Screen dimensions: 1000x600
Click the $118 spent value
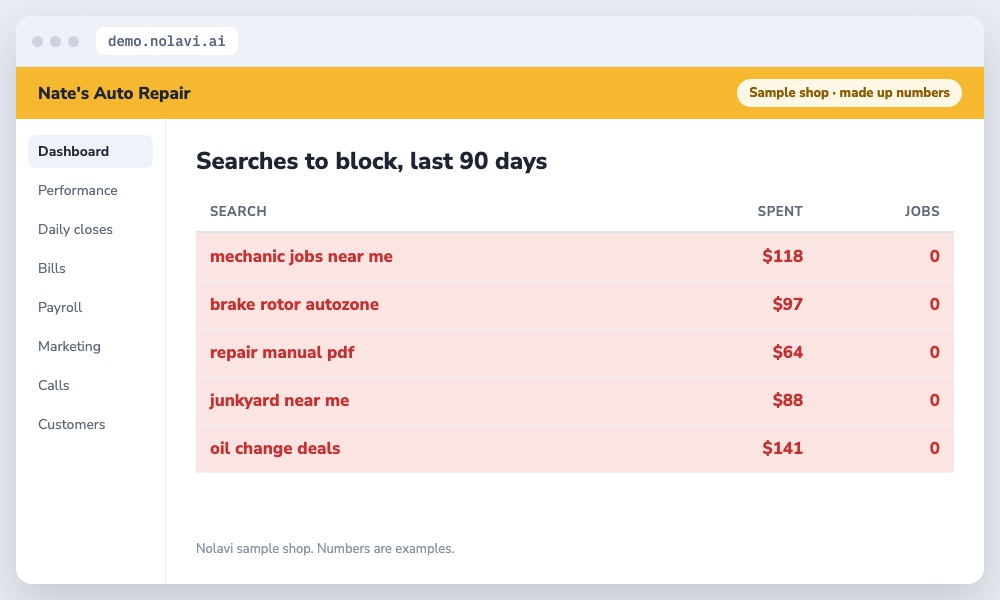coord(783,256)
